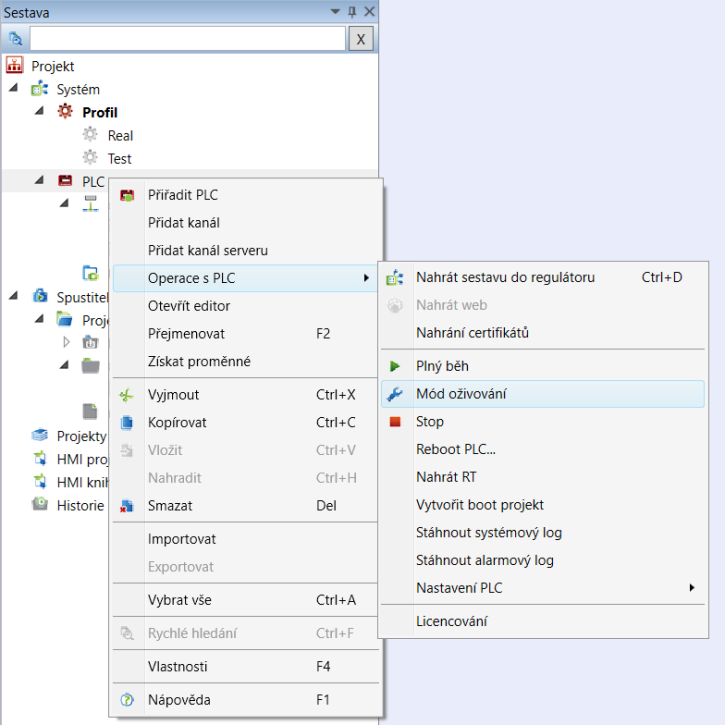Collapse the PLC tree node
This screenshot has width=725, height=725.
tap(39, 180)
